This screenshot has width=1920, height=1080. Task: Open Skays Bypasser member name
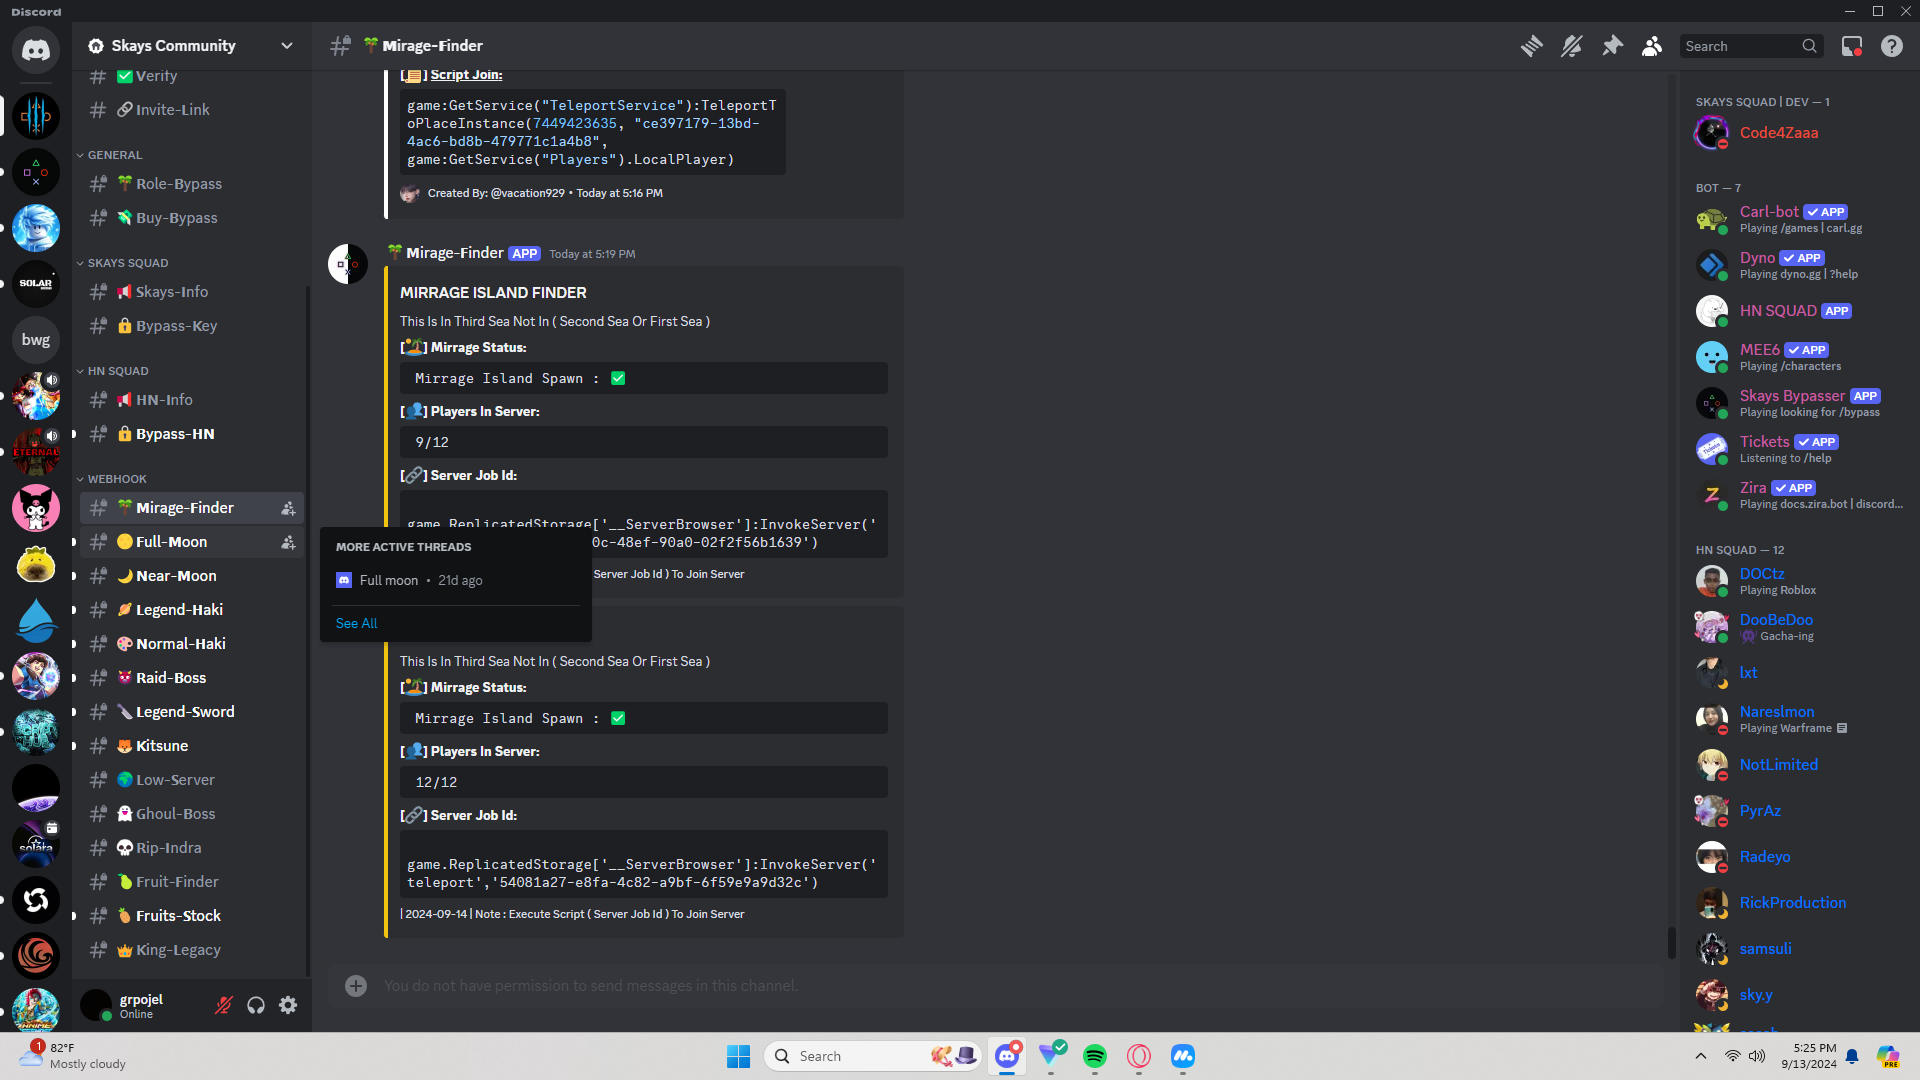click(1792, 396)
